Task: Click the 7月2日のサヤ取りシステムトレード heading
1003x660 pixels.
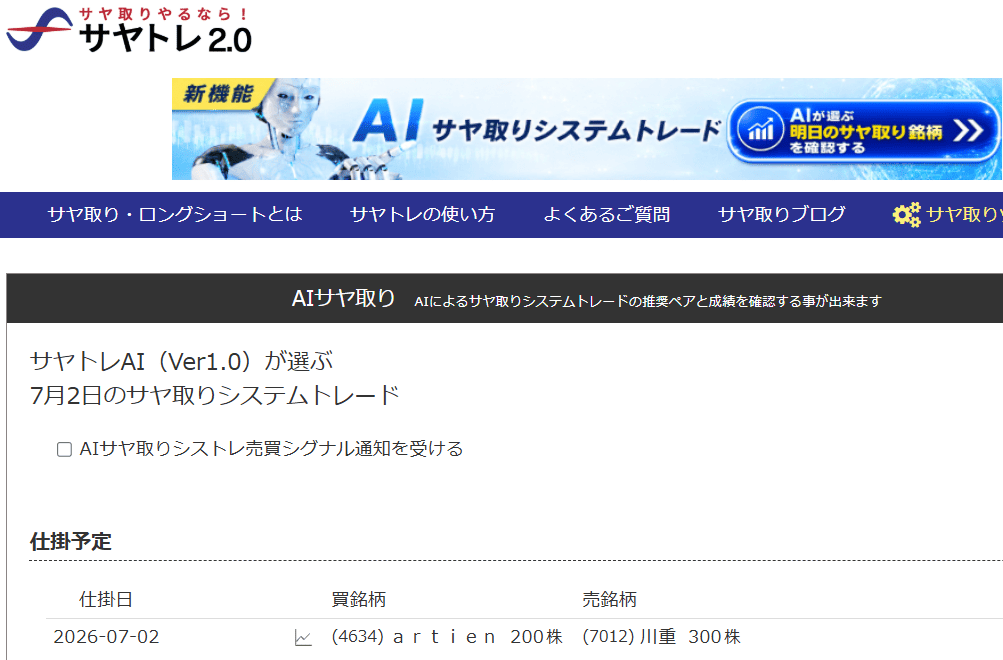Action: pos(215,395)
